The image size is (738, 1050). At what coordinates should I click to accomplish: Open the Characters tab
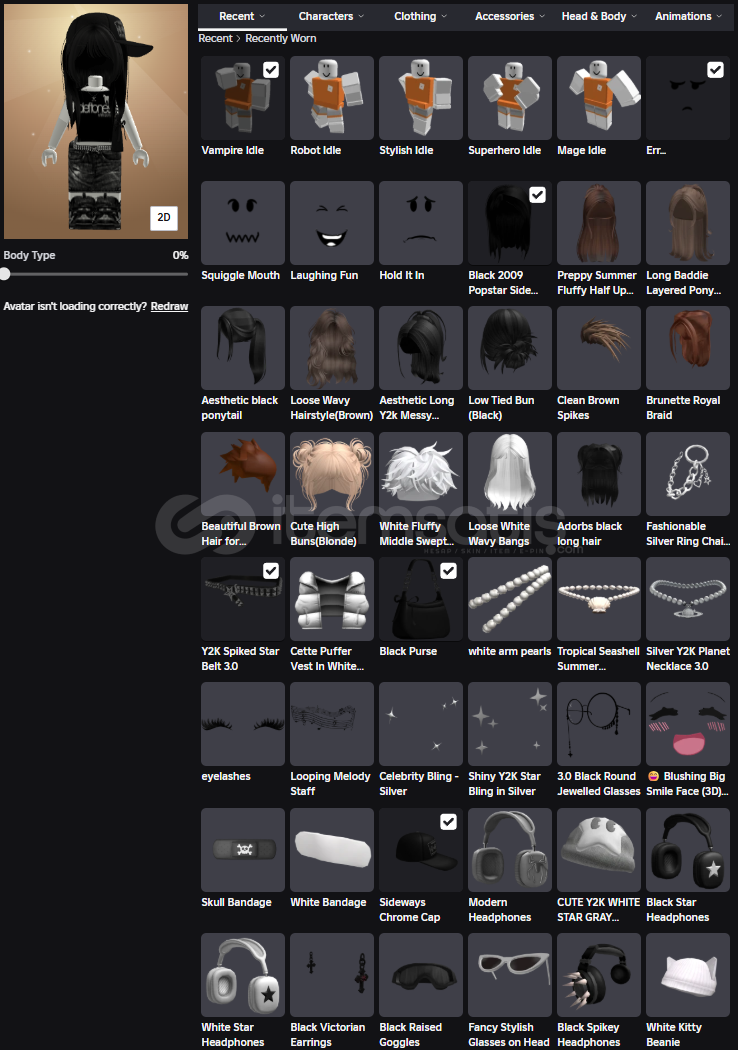tap(331, 16)
